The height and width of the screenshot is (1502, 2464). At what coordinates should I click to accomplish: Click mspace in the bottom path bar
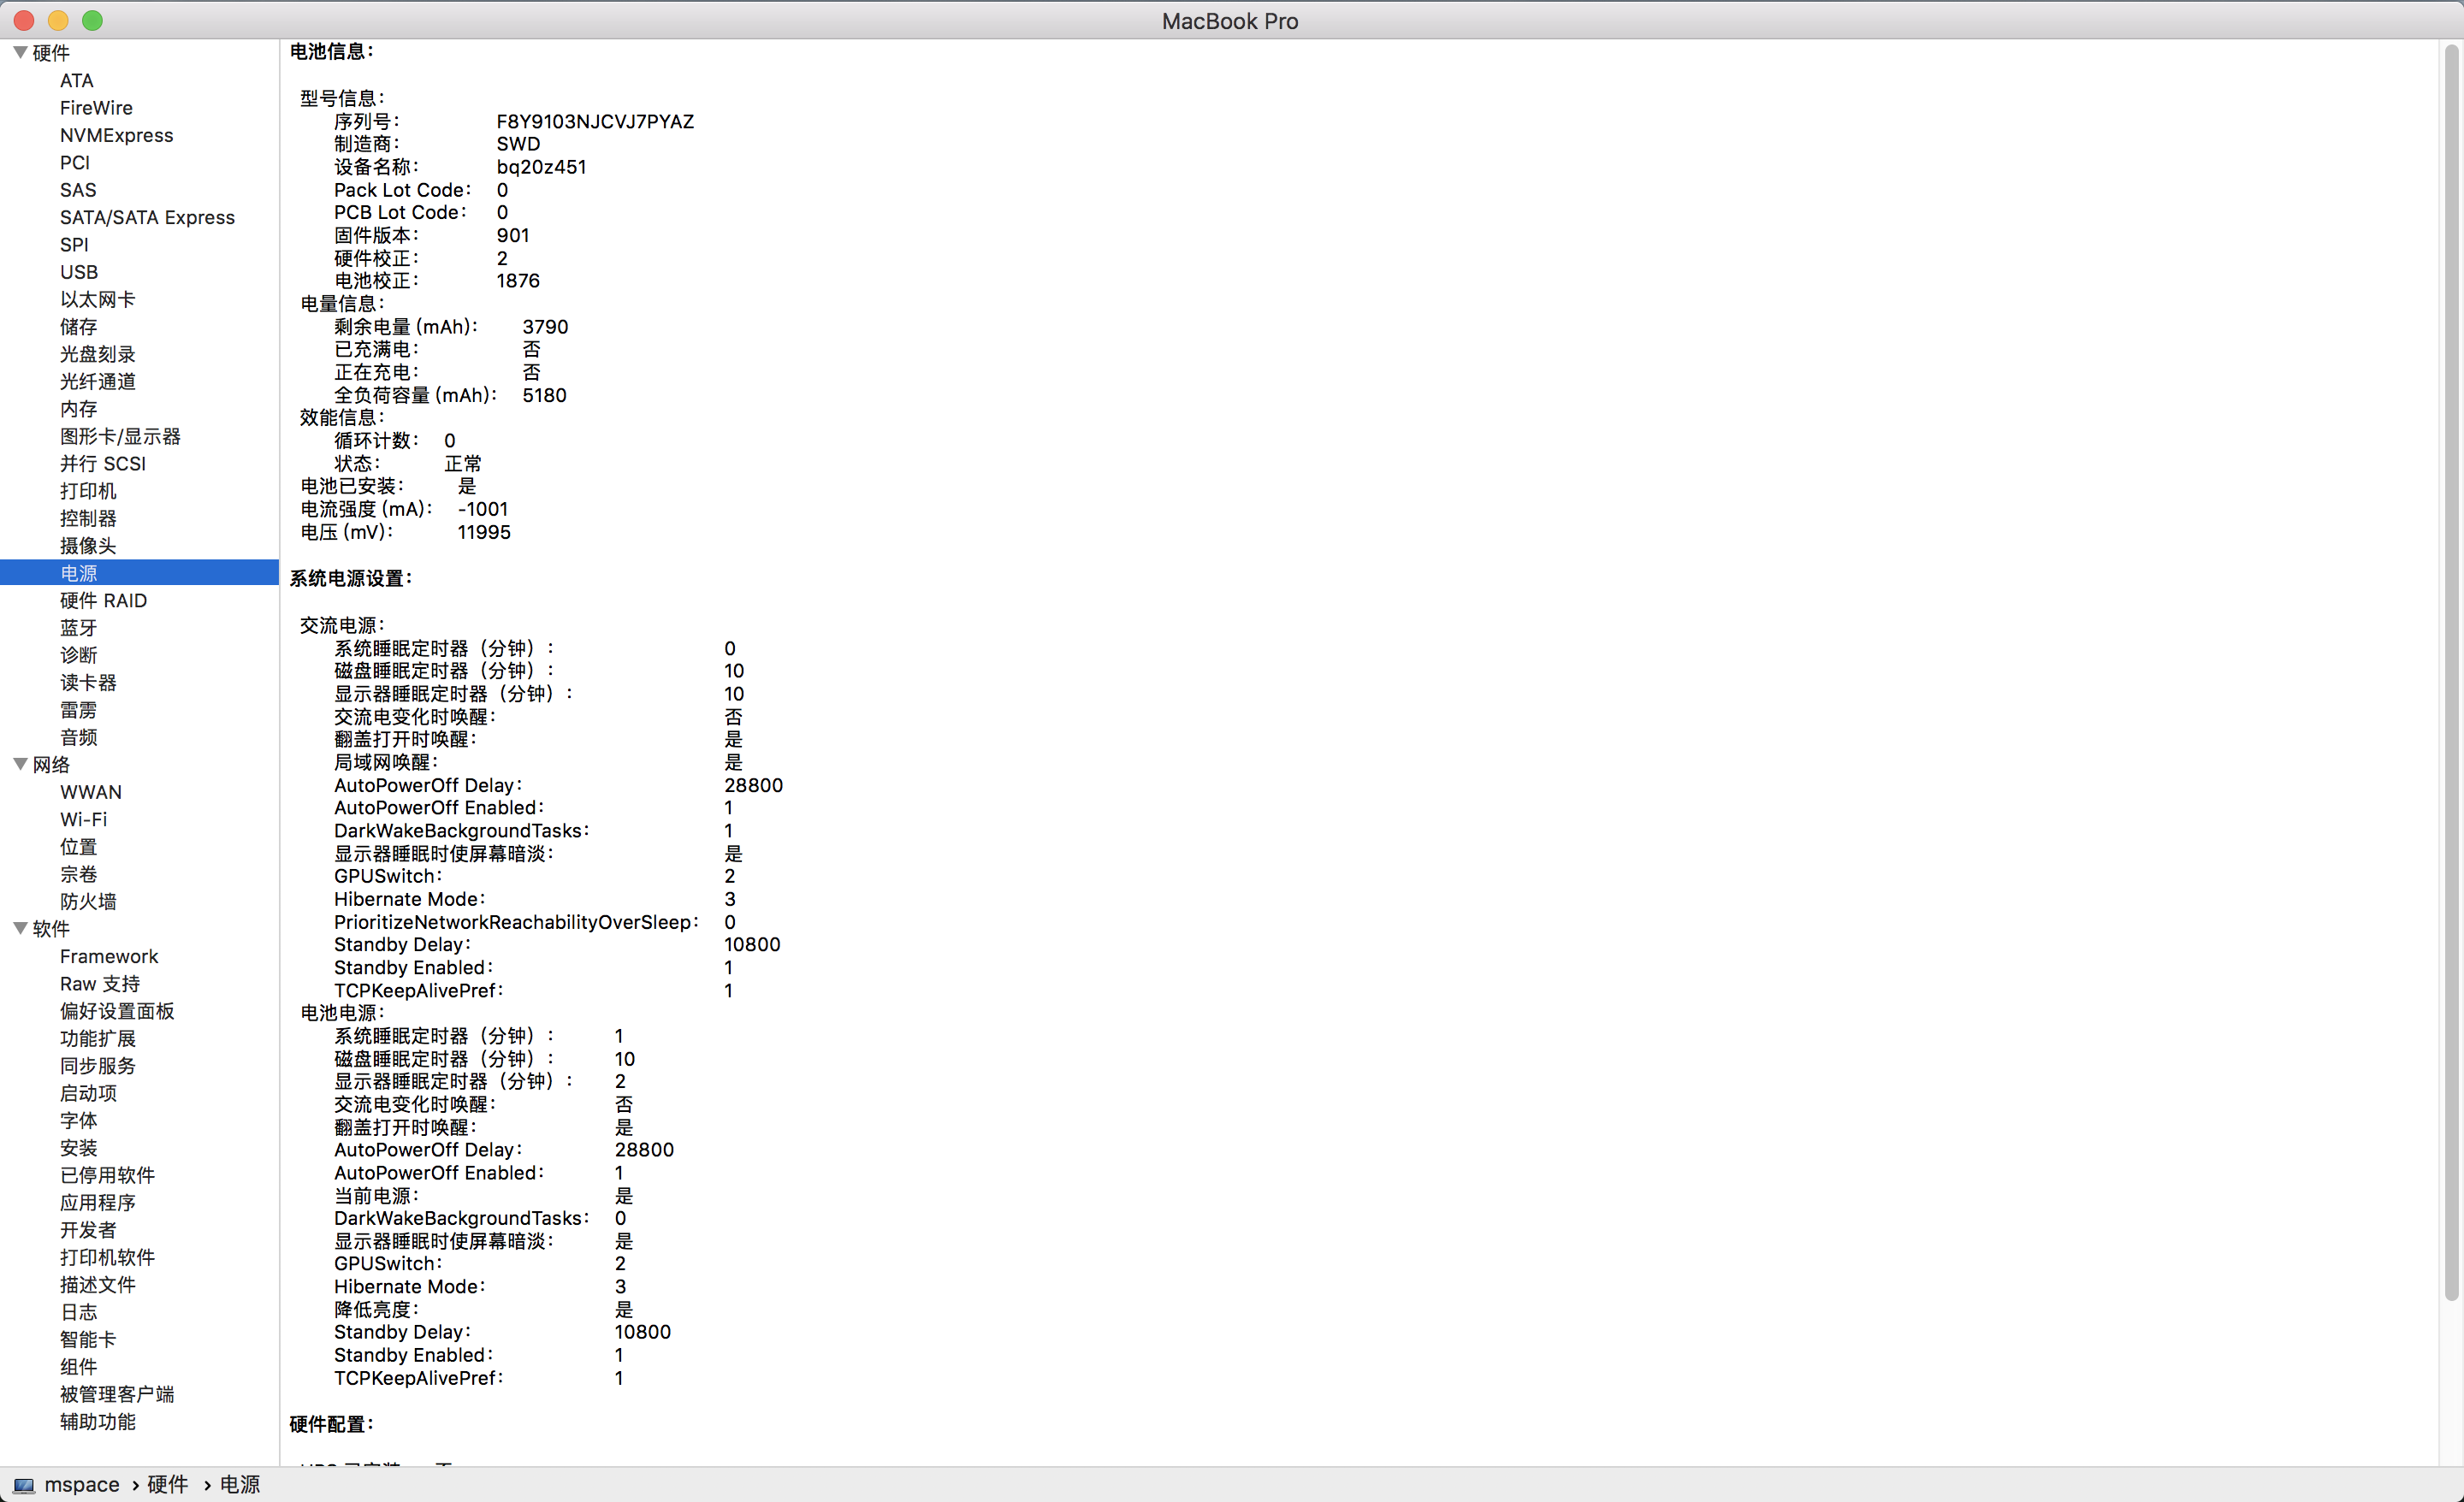pos(82,1485)
